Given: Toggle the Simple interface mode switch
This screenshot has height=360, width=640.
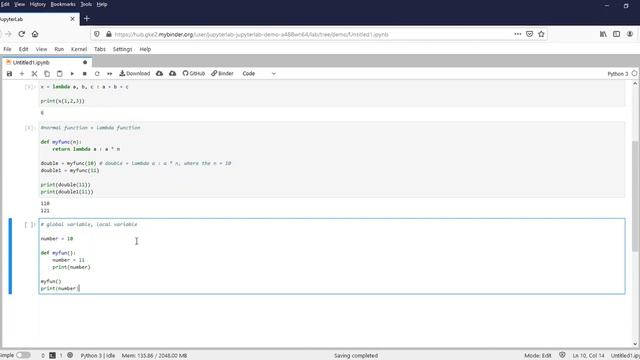Looking at the screenshot, I should point(23,355).
